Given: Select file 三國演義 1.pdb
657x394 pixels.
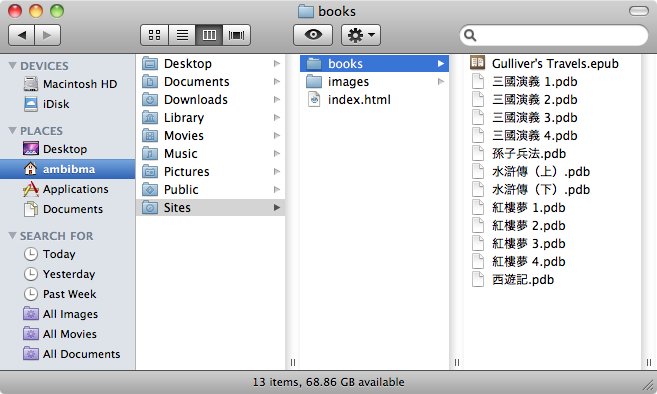Looking at the screenshot, I should coord(552,82).
